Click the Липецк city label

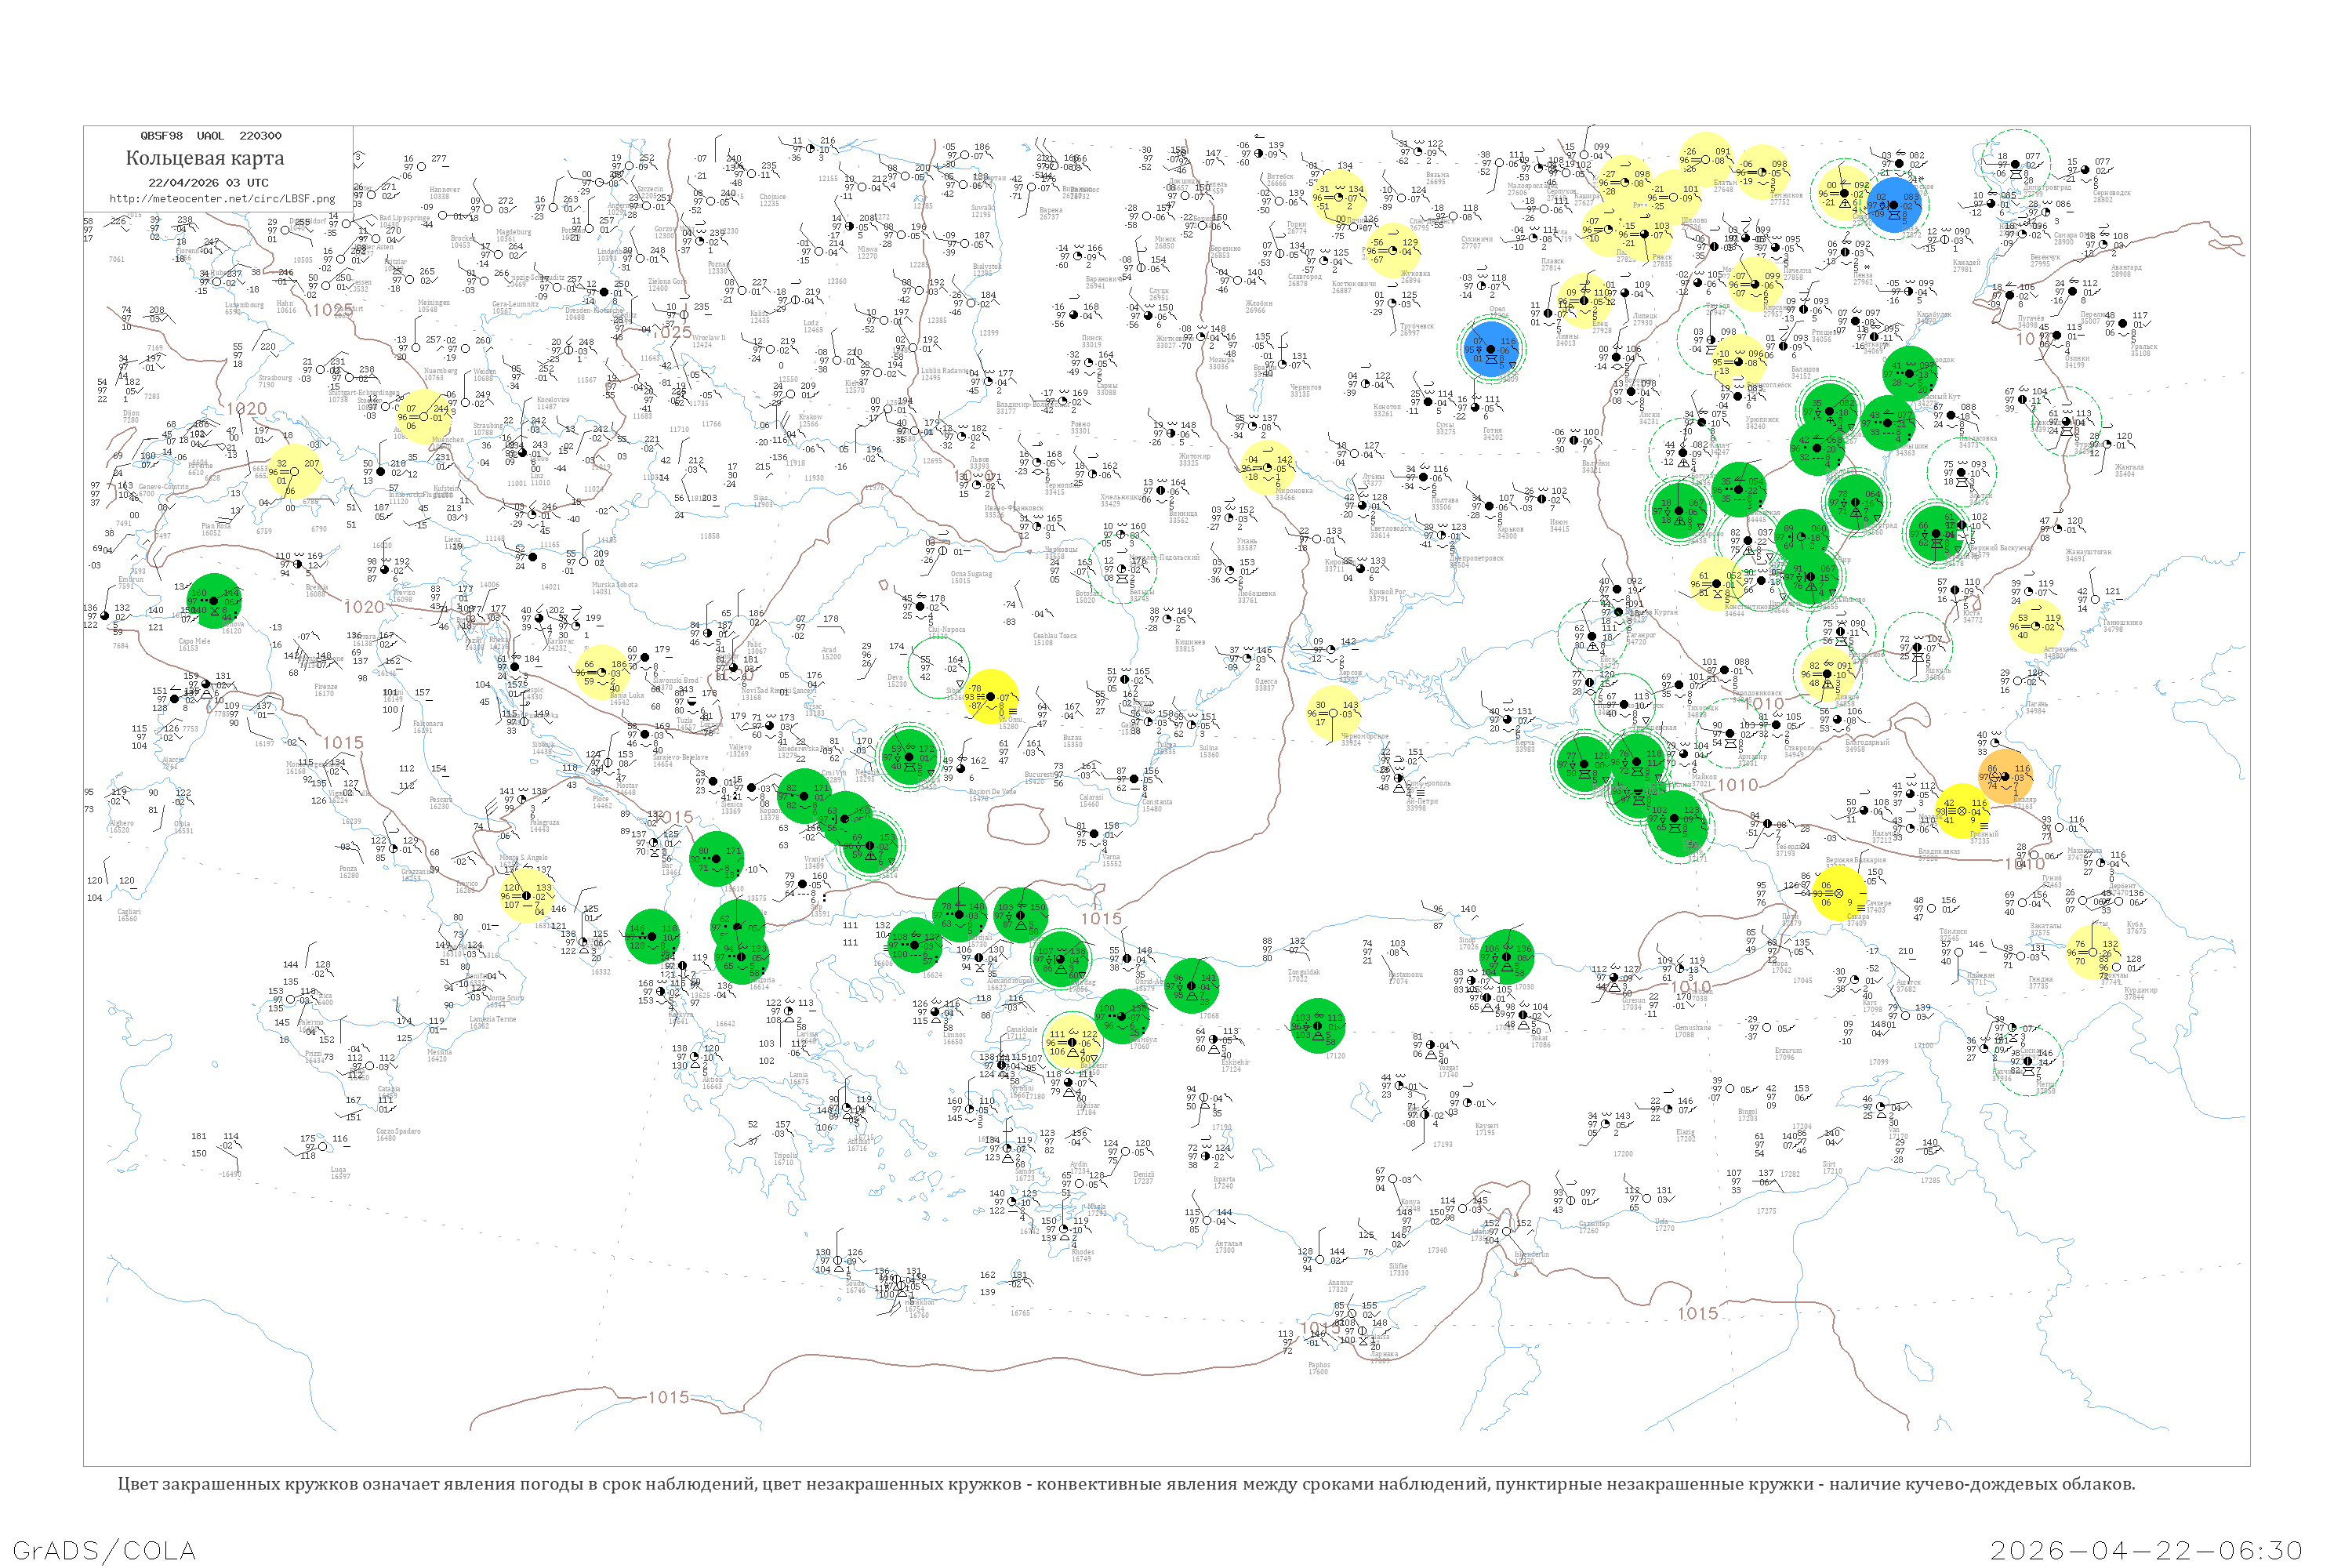click(x=1645, y=317)
